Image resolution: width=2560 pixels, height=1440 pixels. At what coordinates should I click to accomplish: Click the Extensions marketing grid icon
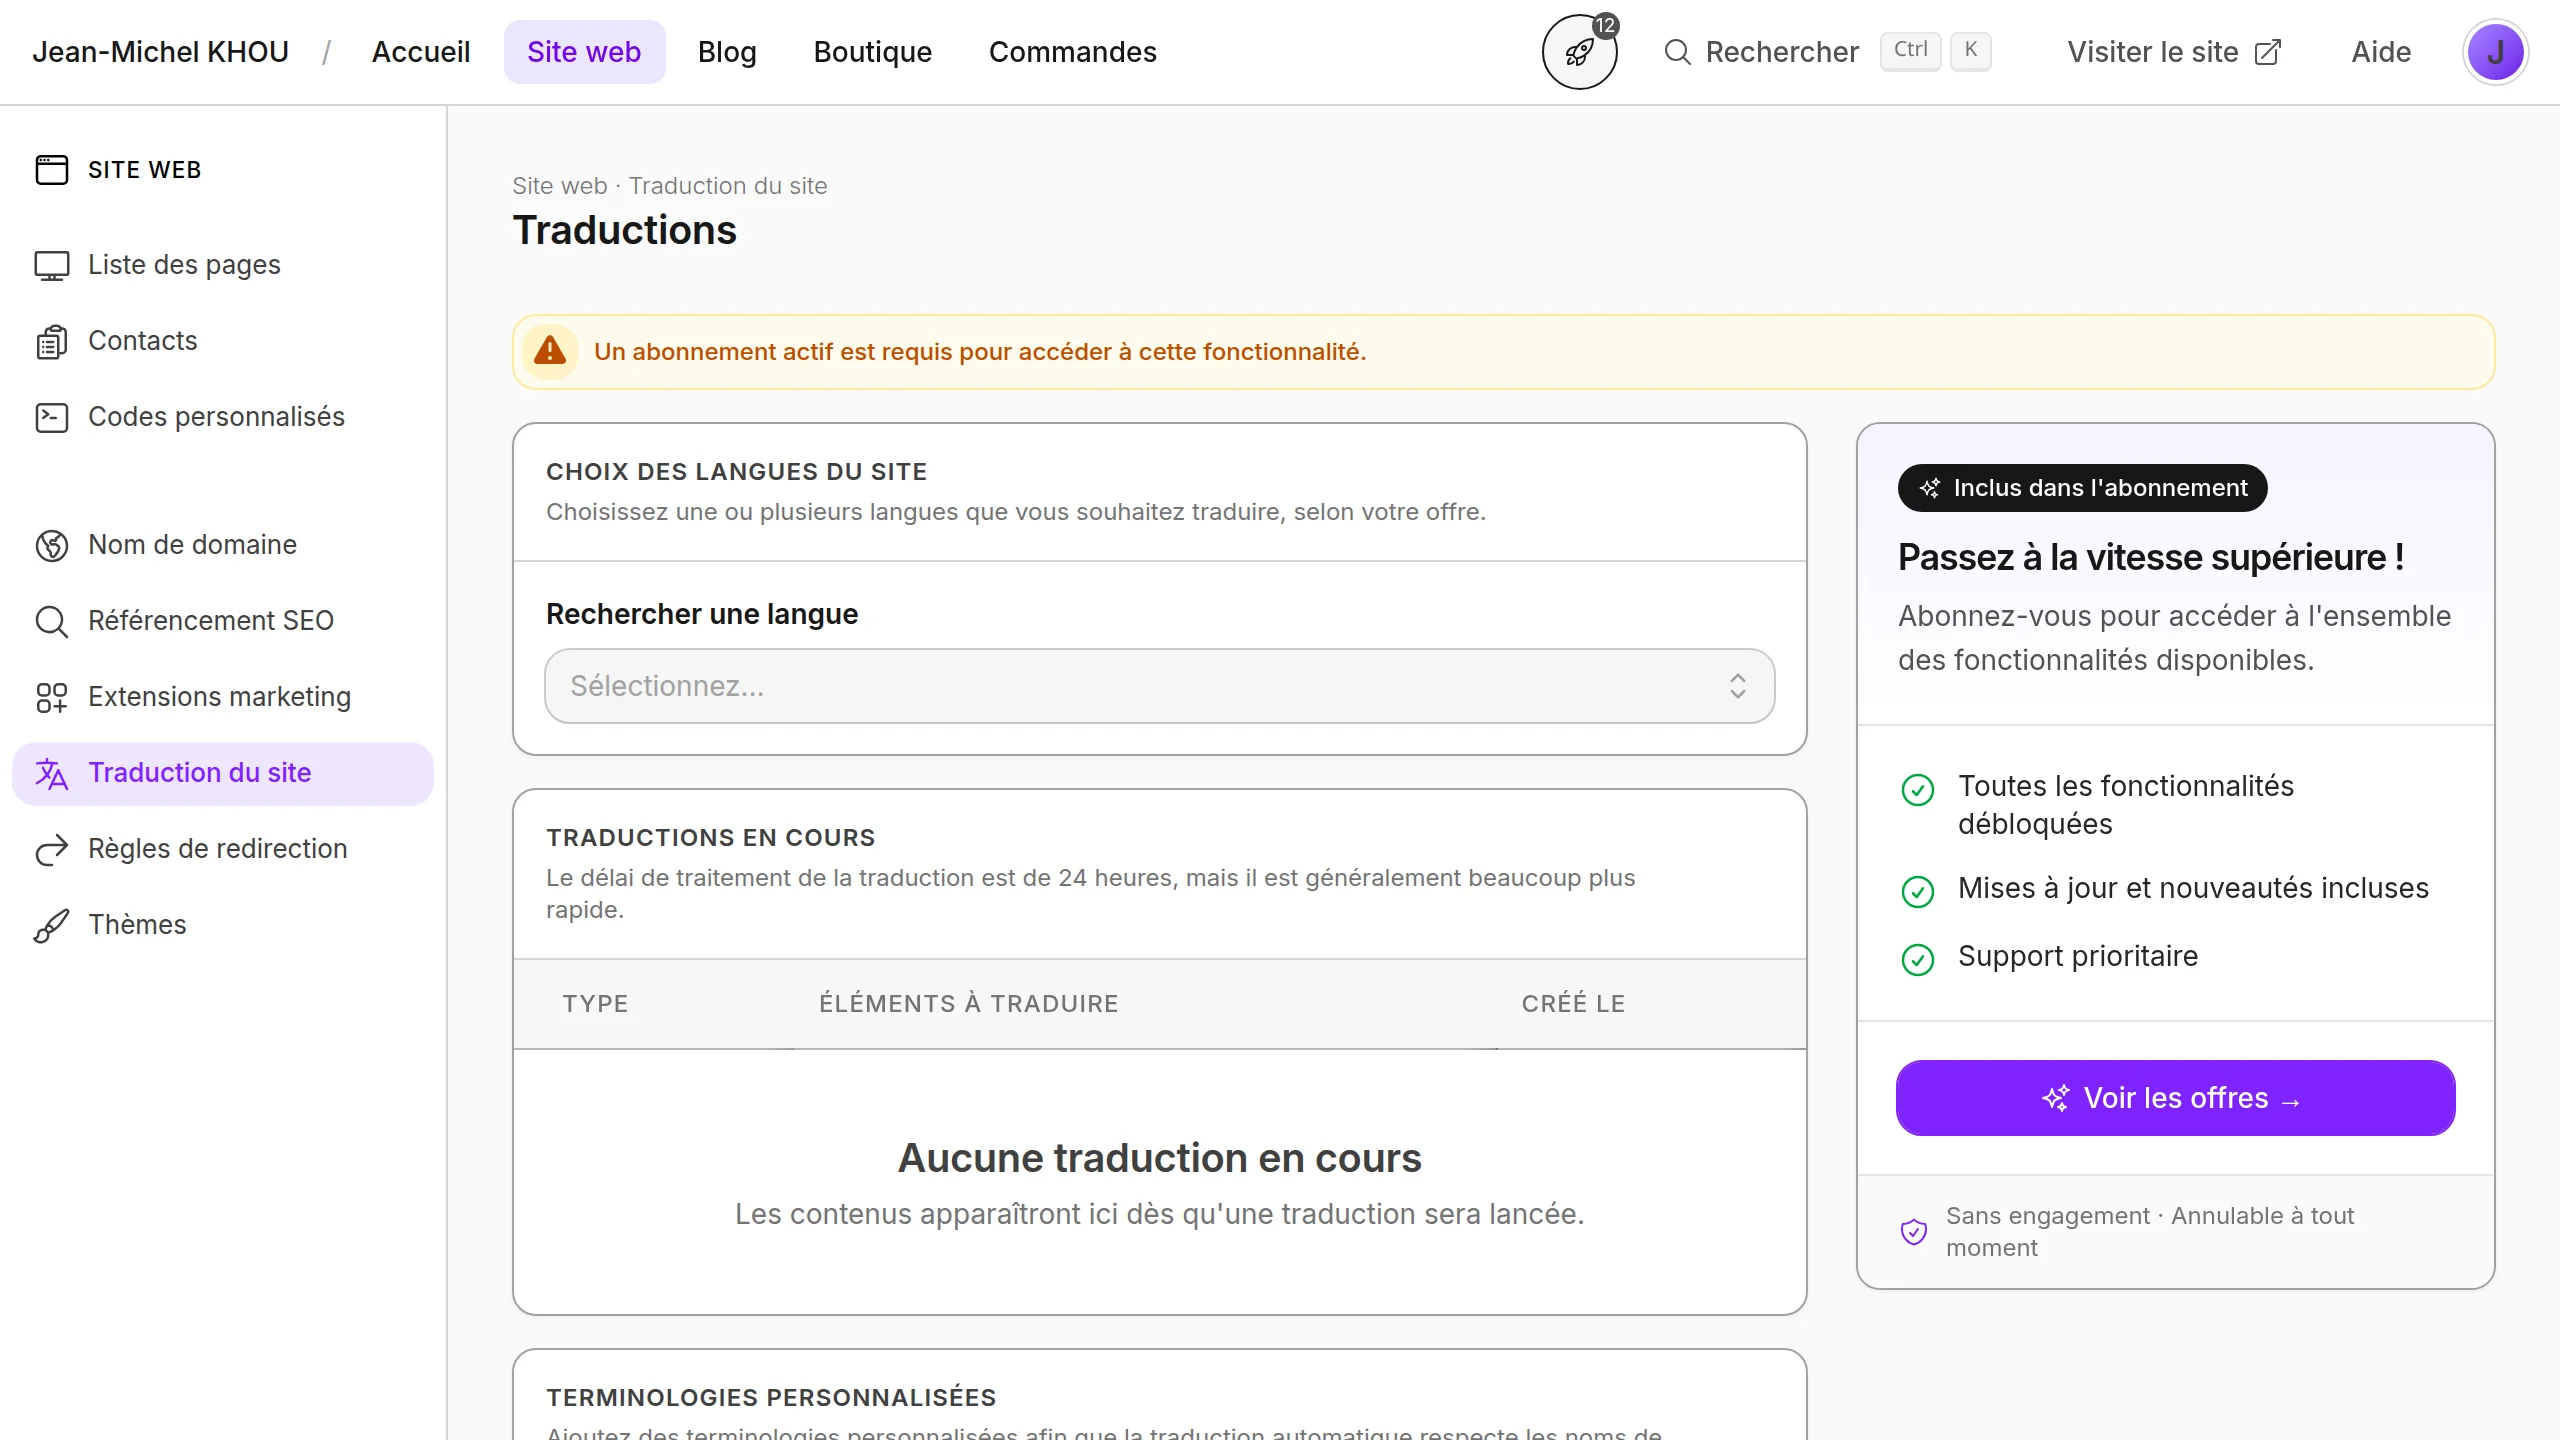click(x=52, y=697)
